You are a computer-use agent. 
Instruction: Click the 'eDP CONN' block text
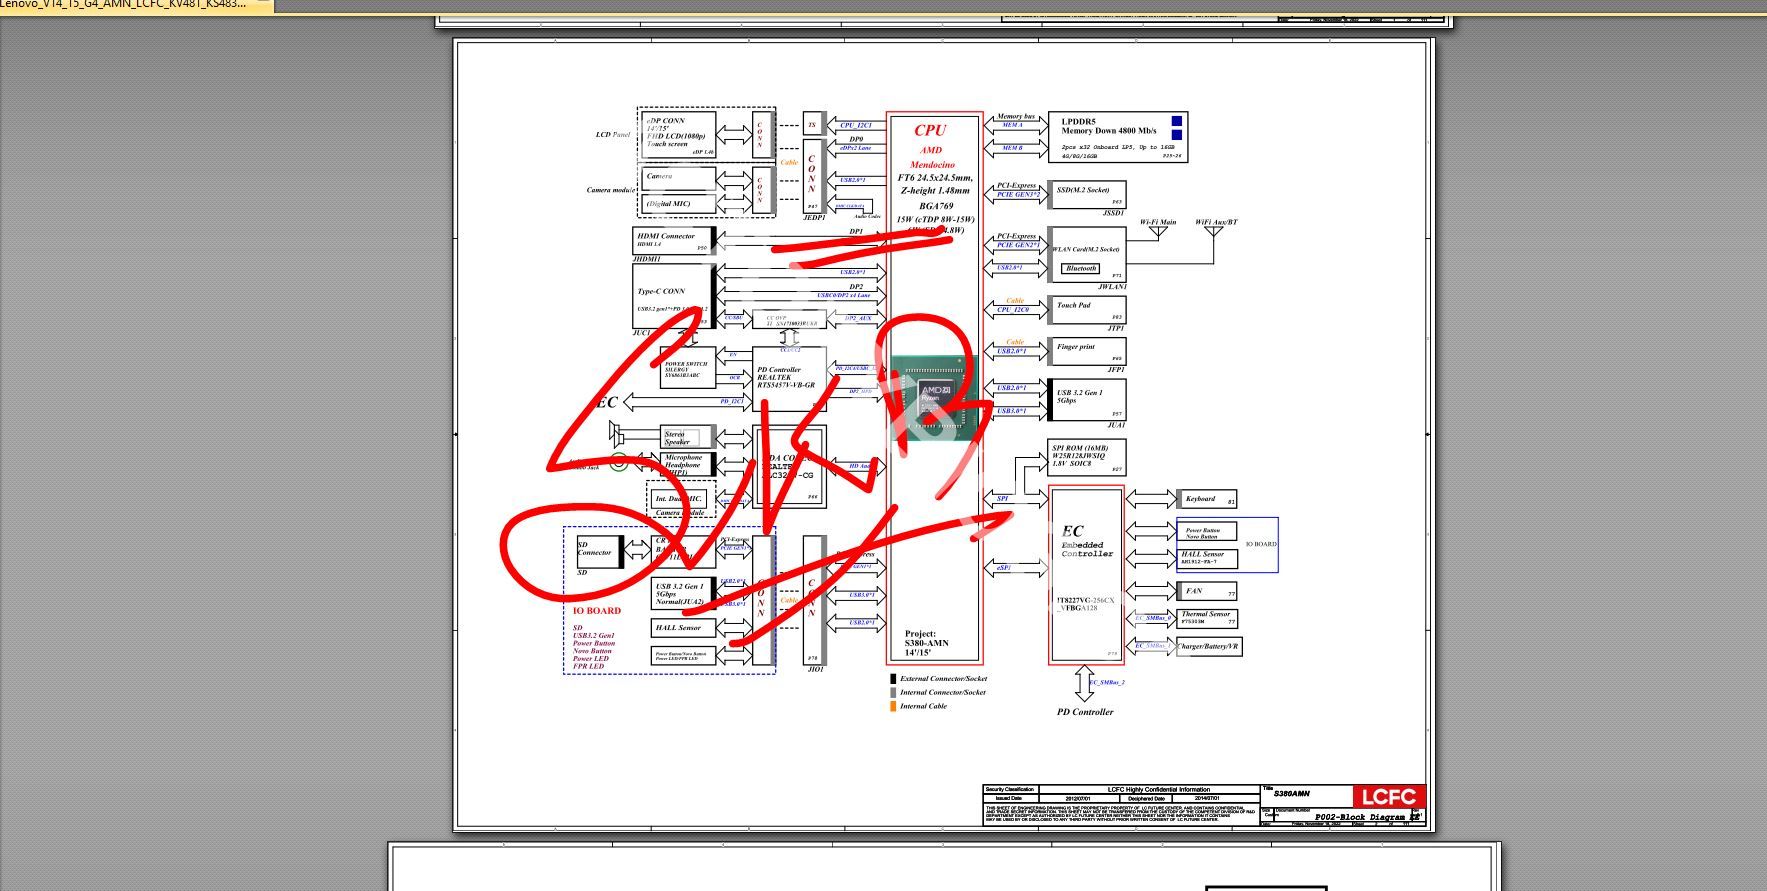666,121
